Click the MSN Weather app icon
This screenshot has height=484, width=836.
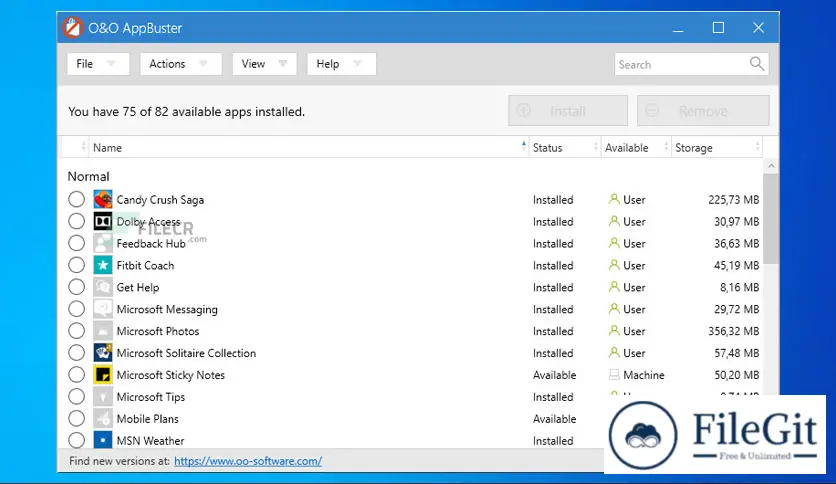(103, 440)
